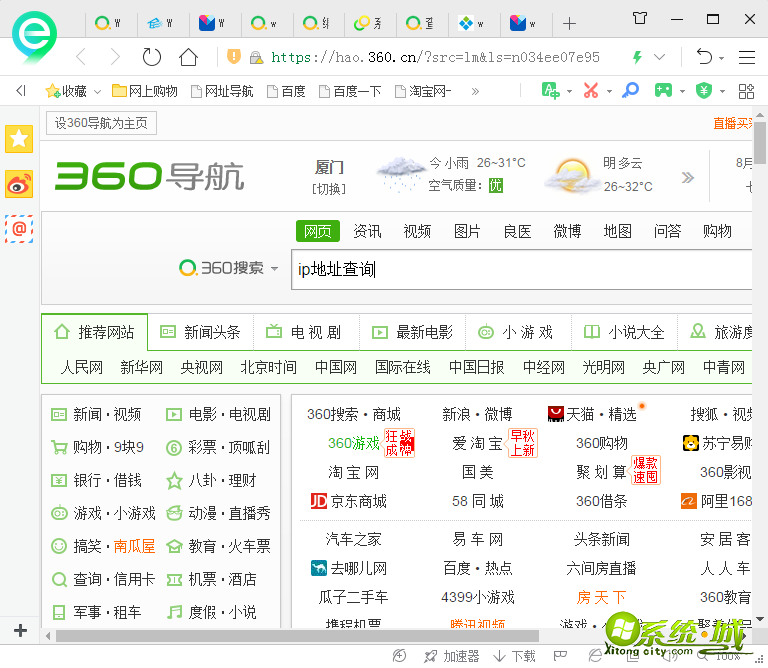The height and width of the screenshot is (668, 768).
Task: Switch to 电视剧 tab
Action: [307, 333]
